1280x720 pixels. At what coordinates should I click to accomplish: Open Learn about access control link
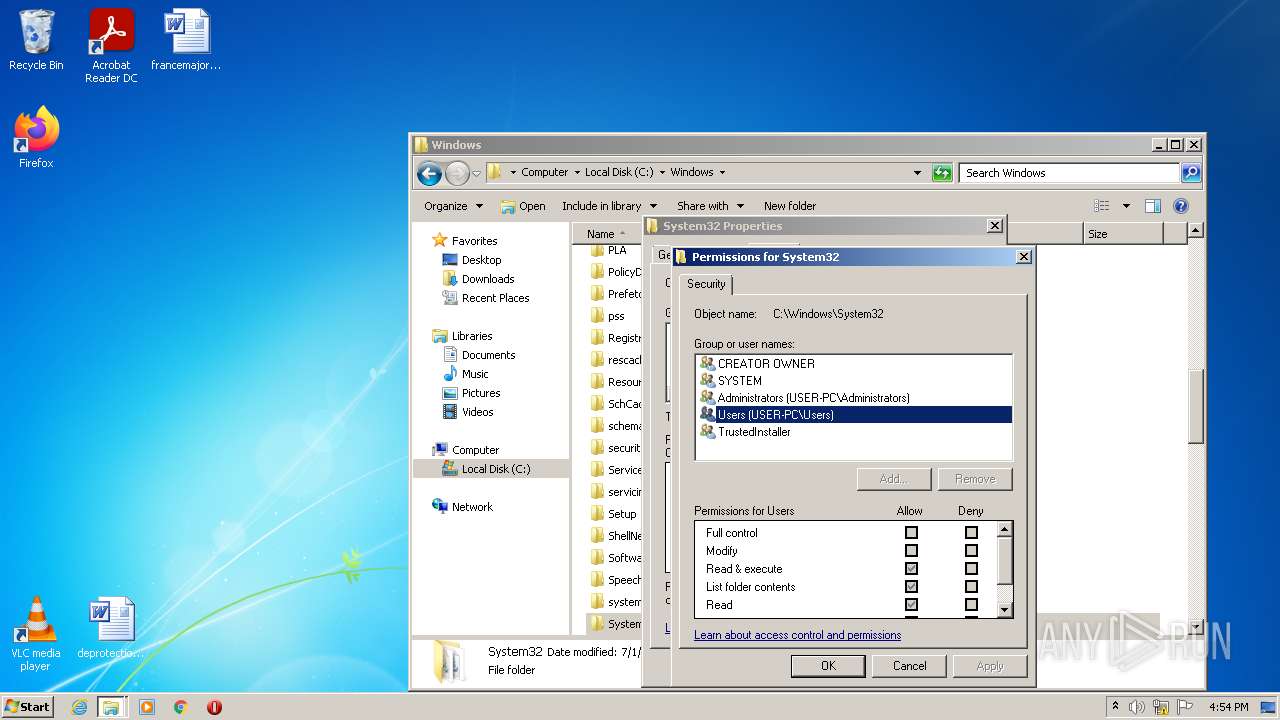(797, 635)
